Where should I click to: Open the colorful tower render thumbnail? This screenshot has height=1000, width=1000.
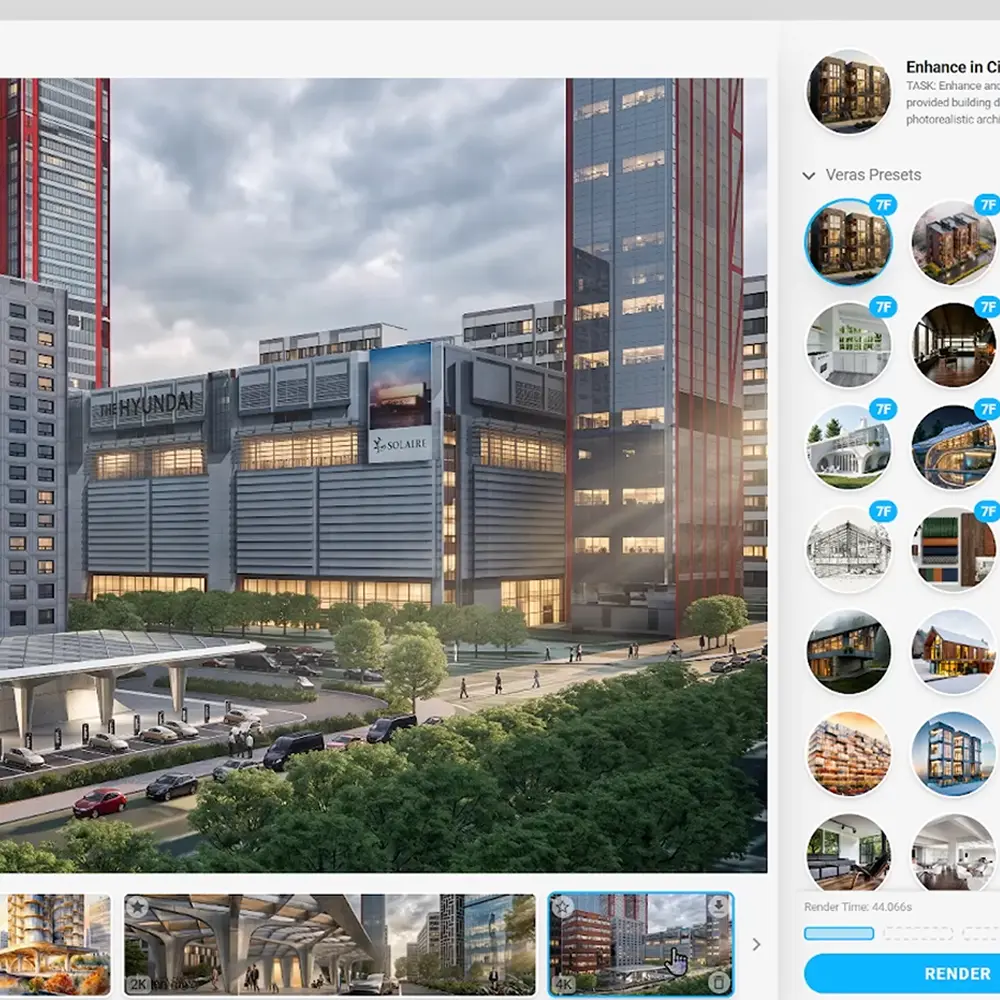click(x=55, y=945)
